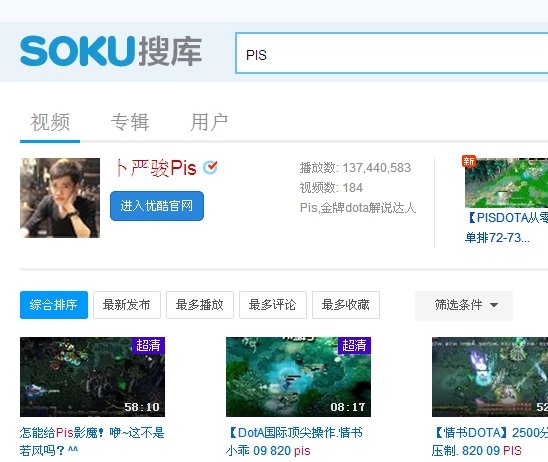
Task: Open the 58:10 video thumbnail
Action: click(92, 377)
